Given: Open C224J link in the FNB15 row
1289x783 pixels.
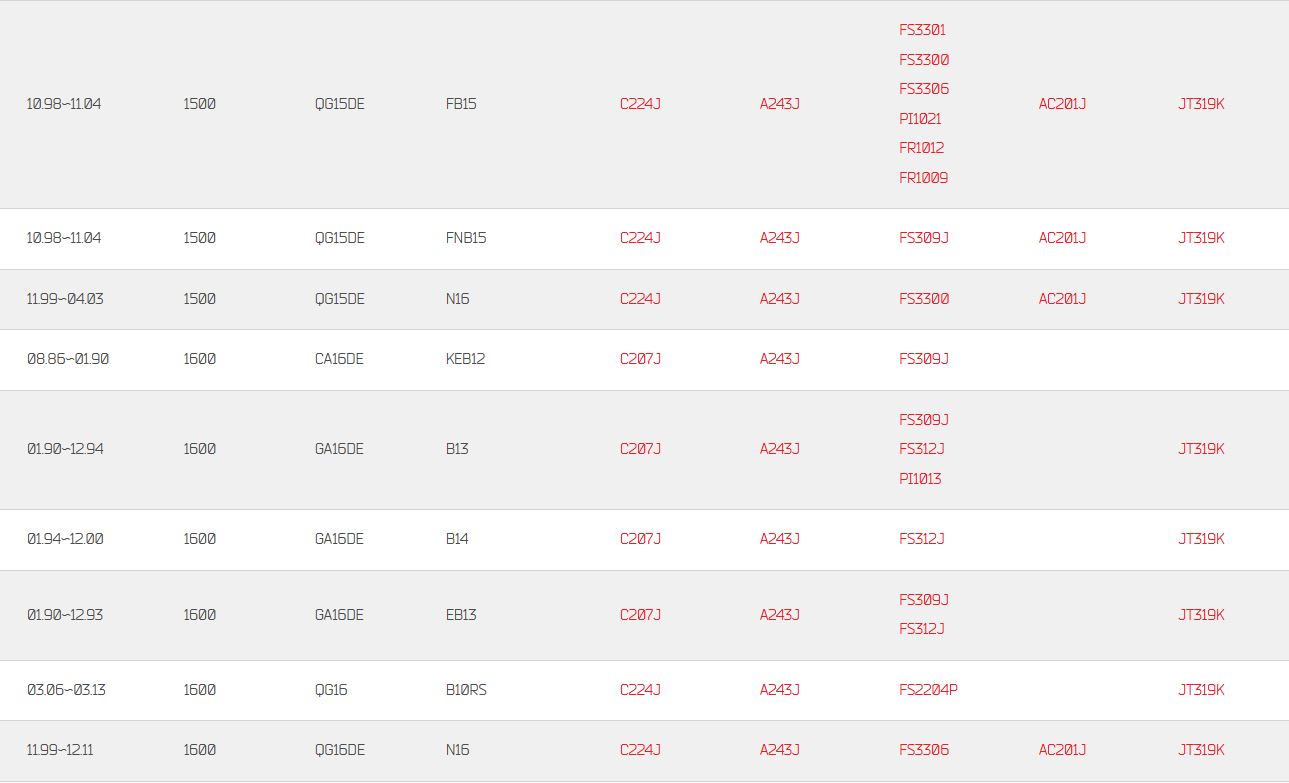Looking at the screenshot, I should 640,238.
